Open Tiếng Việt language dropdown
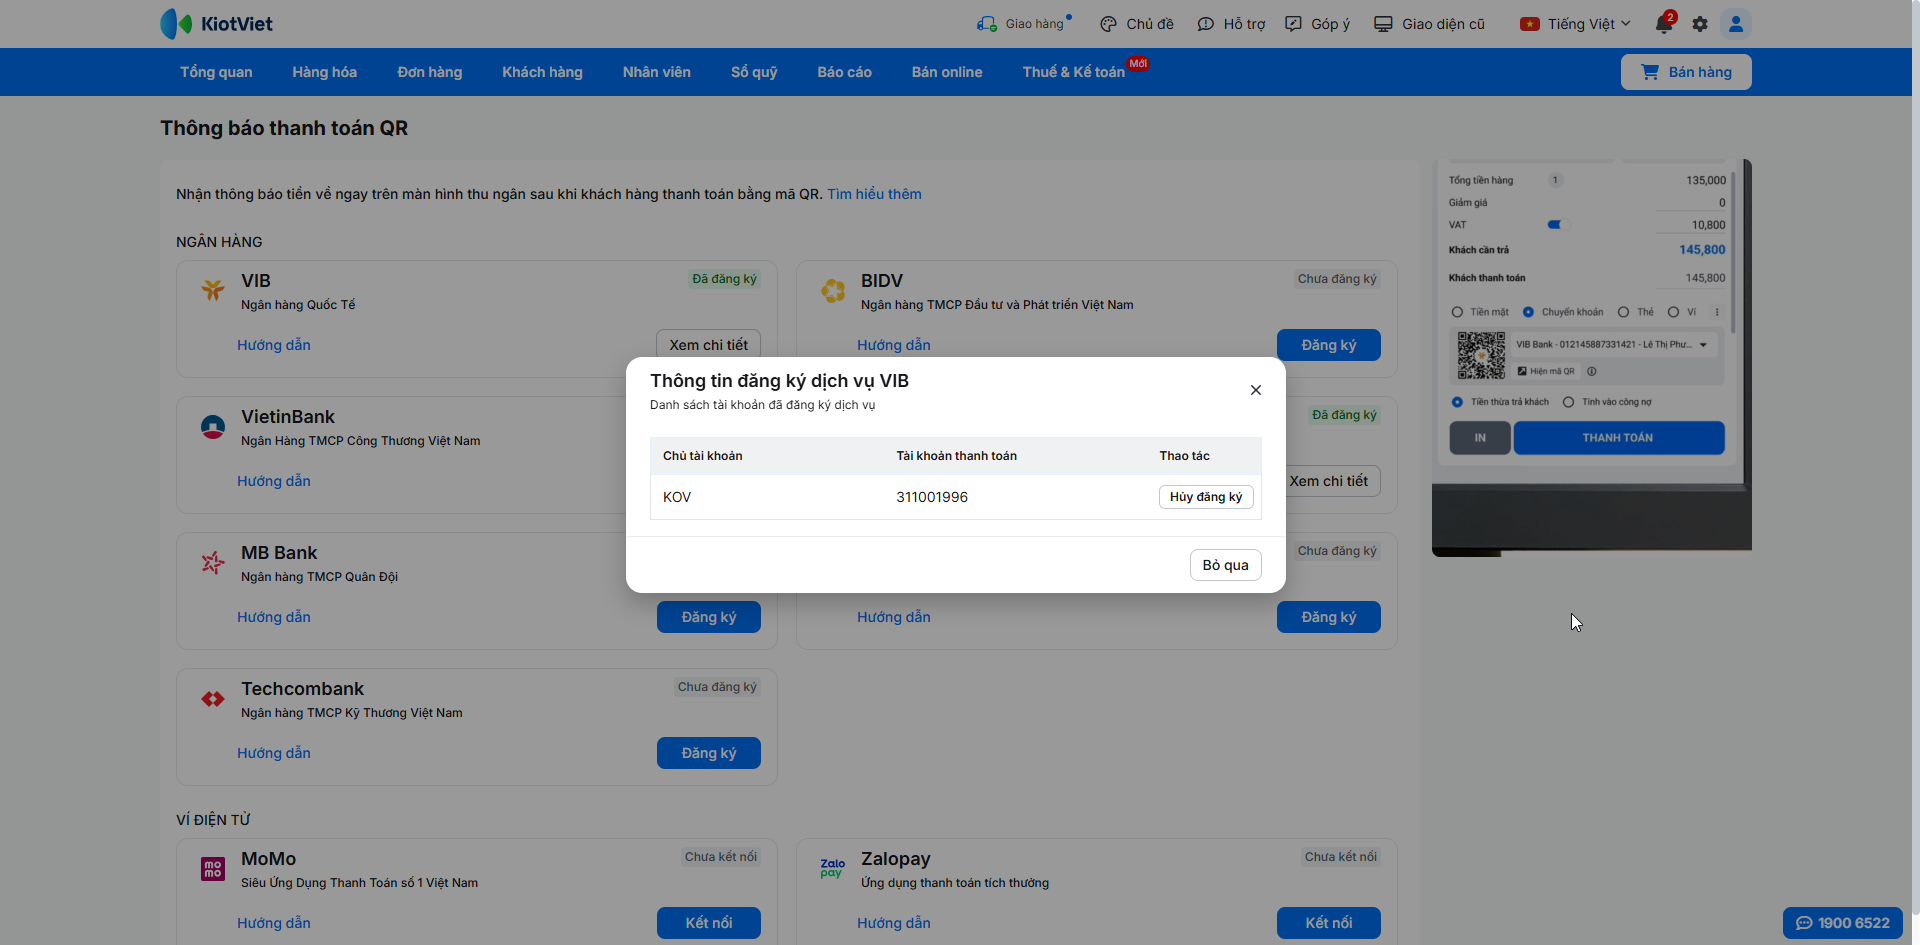 tap(1575, 24)
